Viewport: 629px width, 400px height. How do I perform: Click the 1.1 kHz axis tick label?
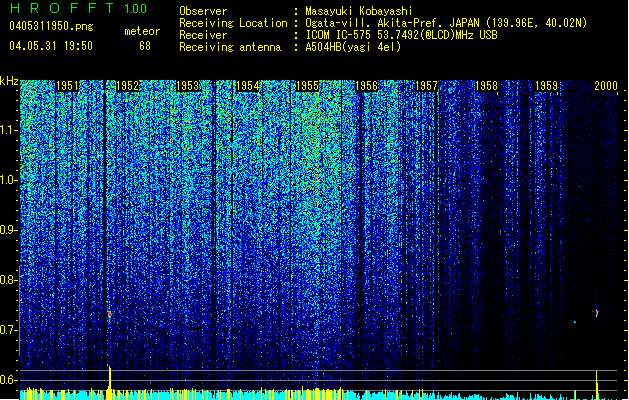point(8,130)
